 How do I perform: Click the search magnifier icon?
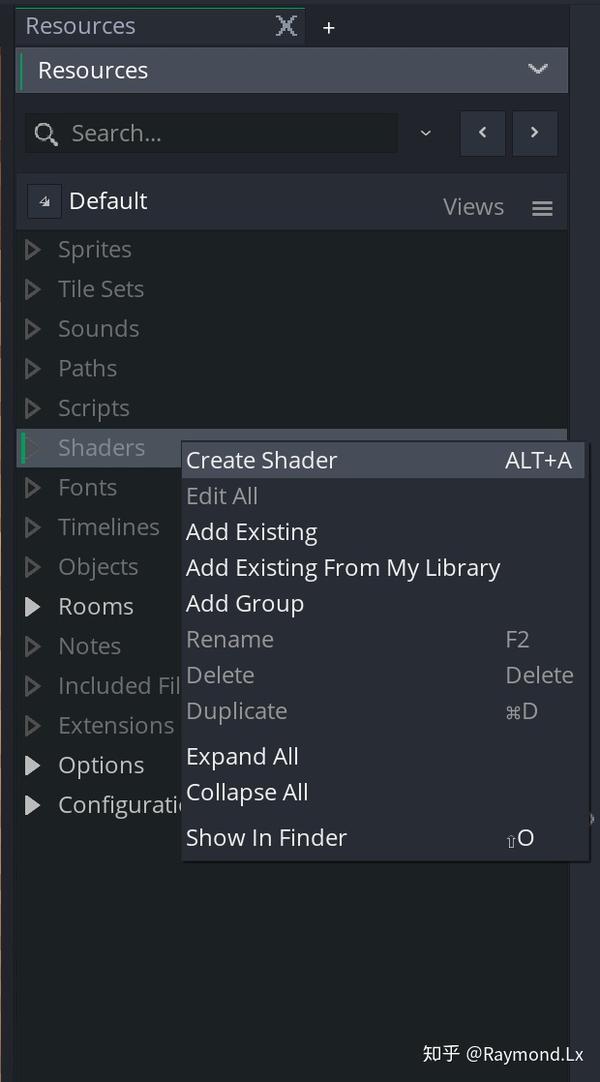tap(45, 133)
